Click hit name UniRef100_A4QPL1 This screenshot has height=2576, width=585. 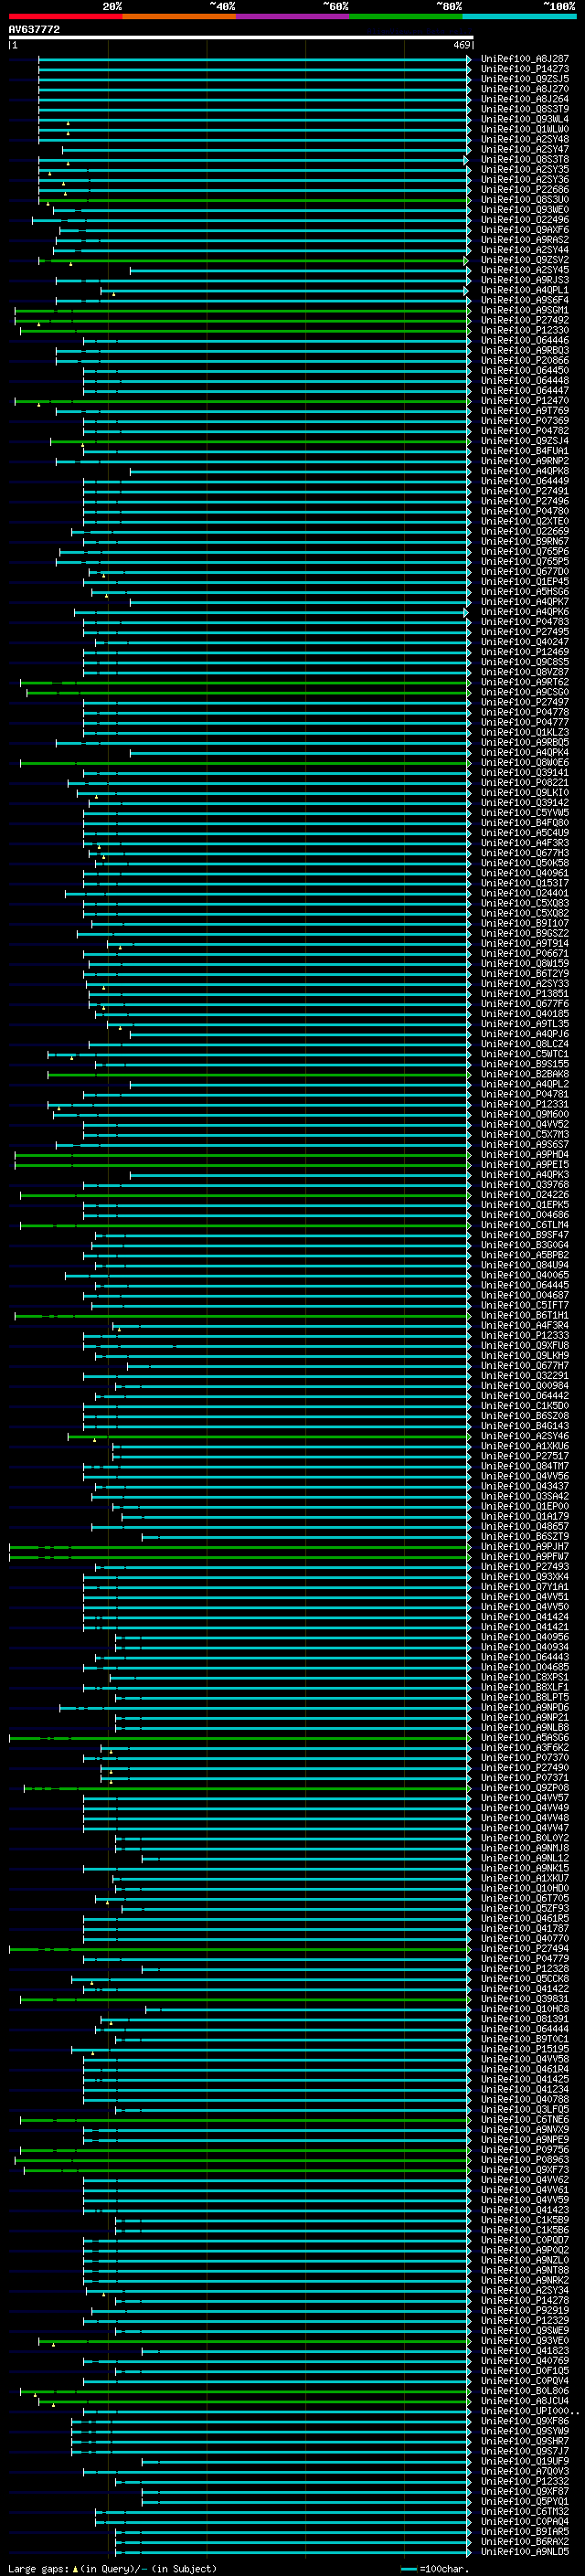[525, 290]
